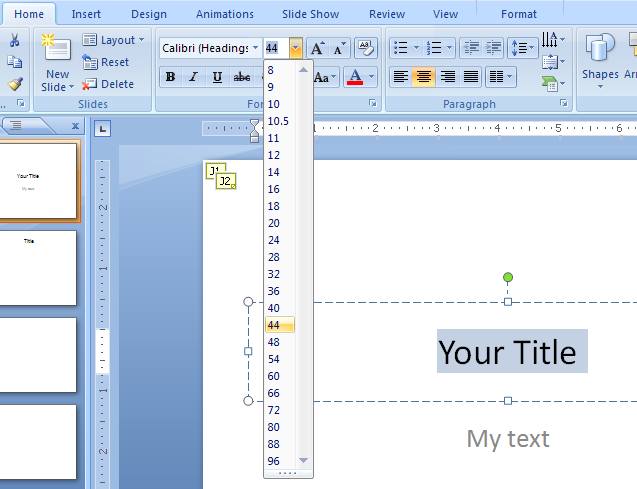Open the Columns dropdown
Viewport: 637px width, 489px height.
[x=501, y=76]
